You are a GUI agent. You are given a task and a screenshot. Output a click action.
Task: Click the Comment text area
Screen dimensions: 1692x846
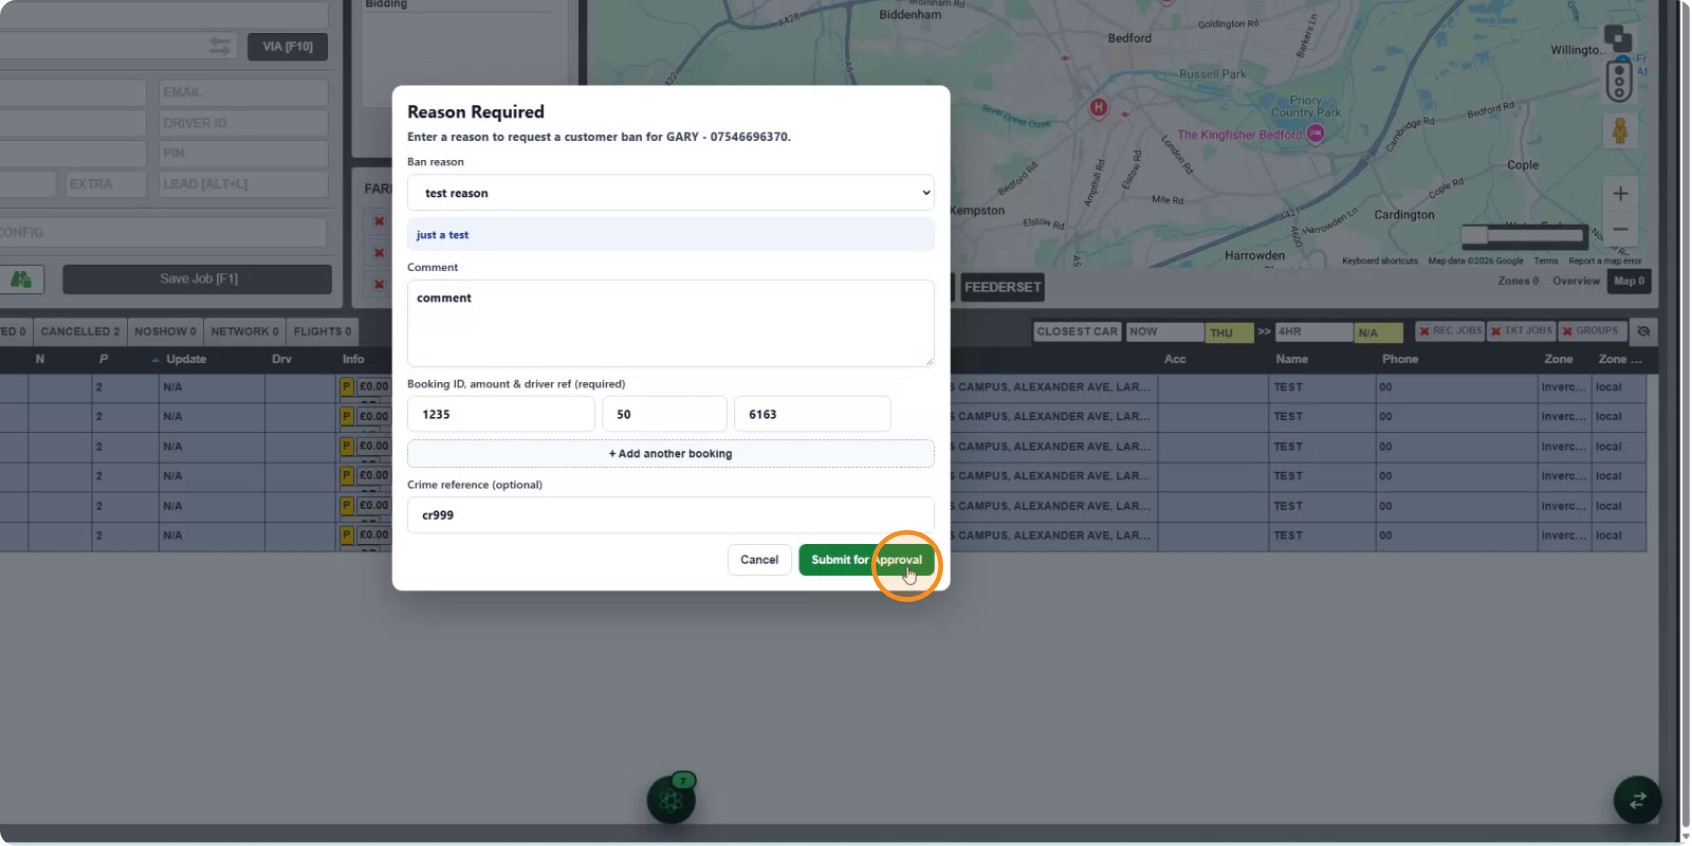point(670,323)
